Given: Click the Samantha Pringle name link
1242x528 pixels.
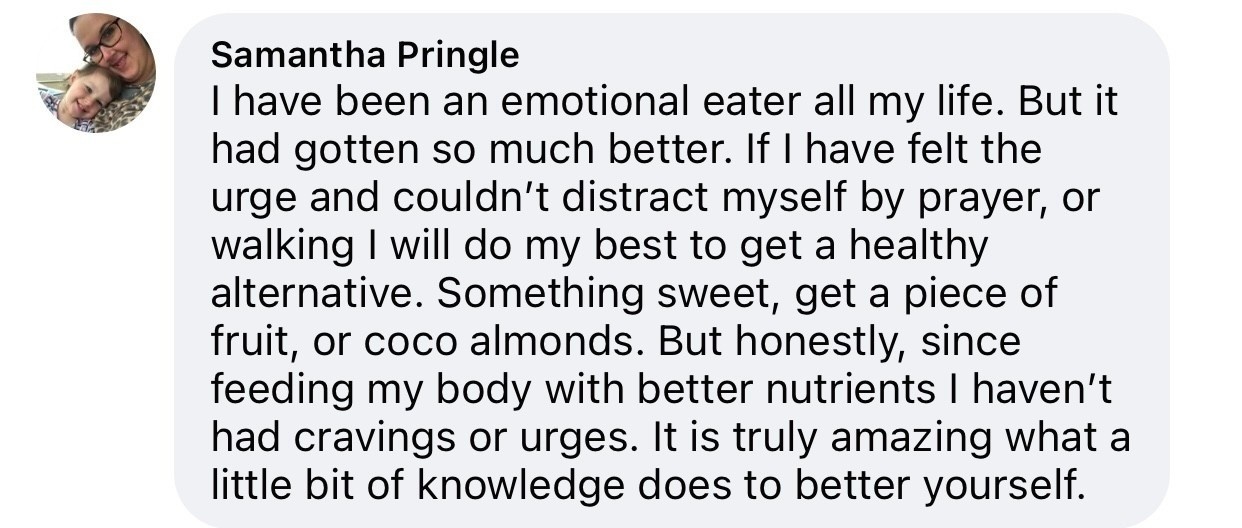Looking at the screenshot, I should (365, 55).
